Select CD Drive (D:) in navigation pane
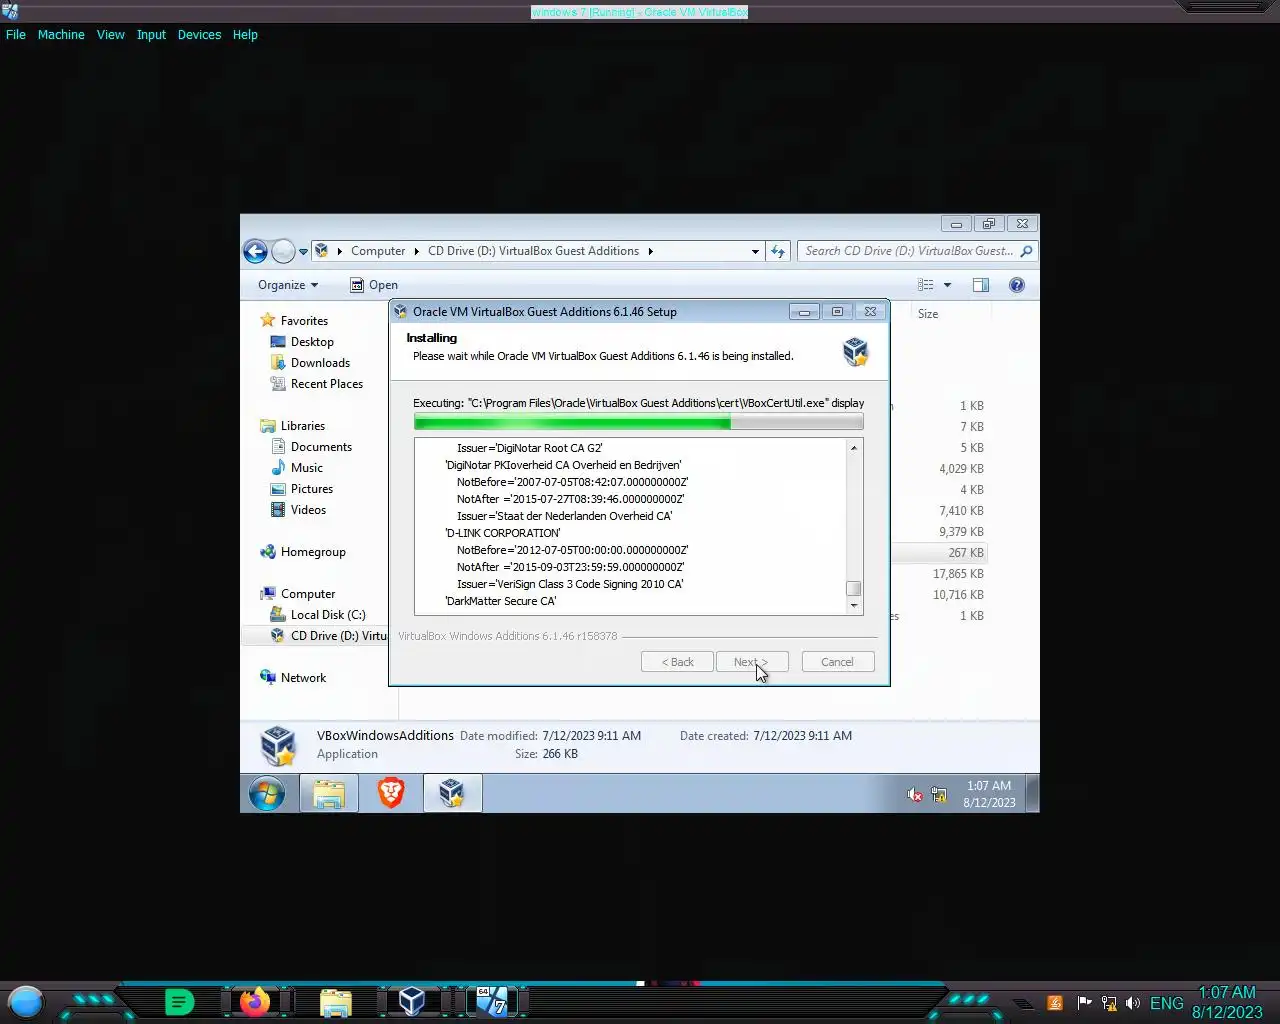Viewport: 1280px width, 1024px height. coord(328,636)
